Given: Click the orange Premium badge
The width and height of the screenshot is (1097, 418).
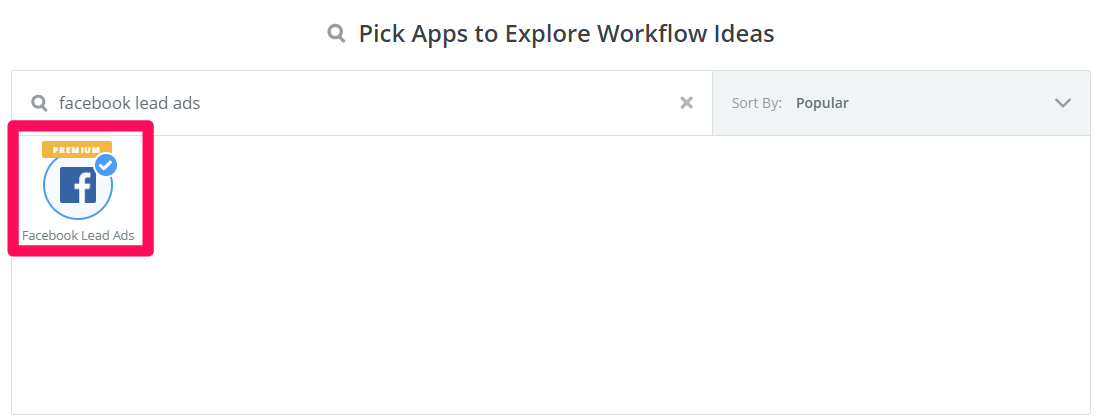Looking at the screenshot, I should pos(76,149).
